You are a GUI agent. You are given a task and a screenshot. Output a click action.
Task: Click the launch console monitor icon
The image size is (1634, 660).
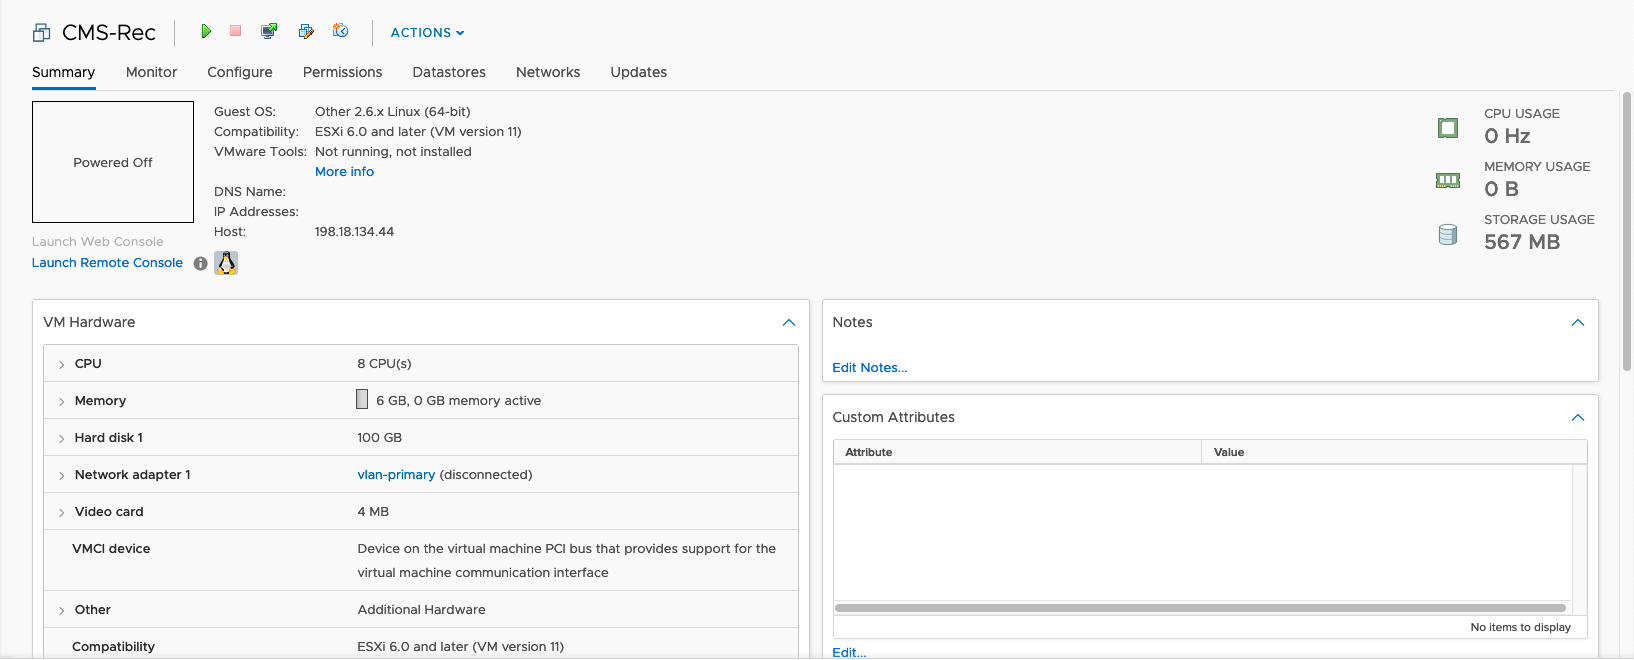269,32
